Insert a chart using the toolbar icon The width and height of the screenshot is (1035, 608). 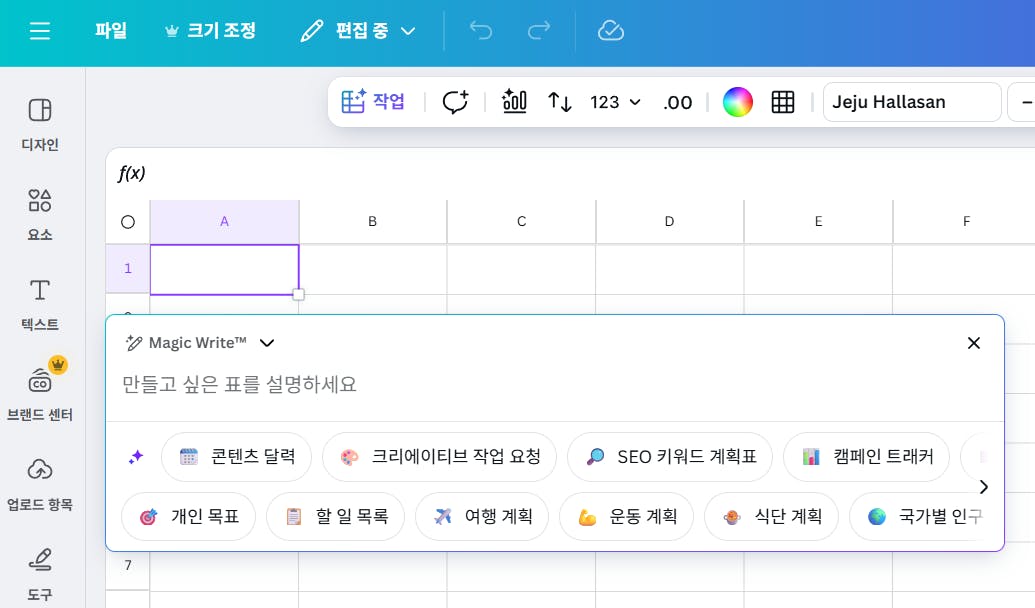coord(514,101)
